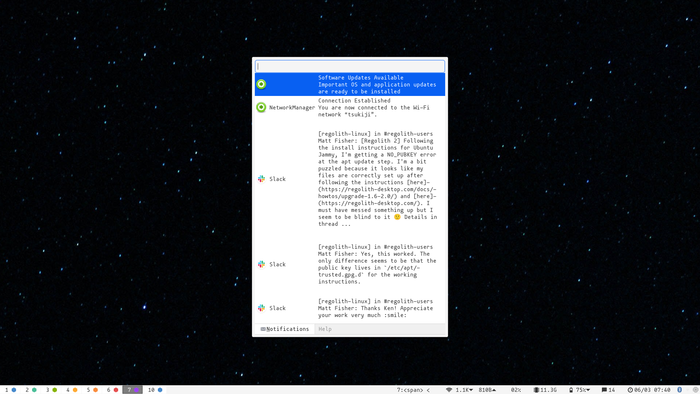Screen dimensions: 700x394
Task: Click Slack icon beside 'Thanks Ken' message
Action: (x=261, y=308)
